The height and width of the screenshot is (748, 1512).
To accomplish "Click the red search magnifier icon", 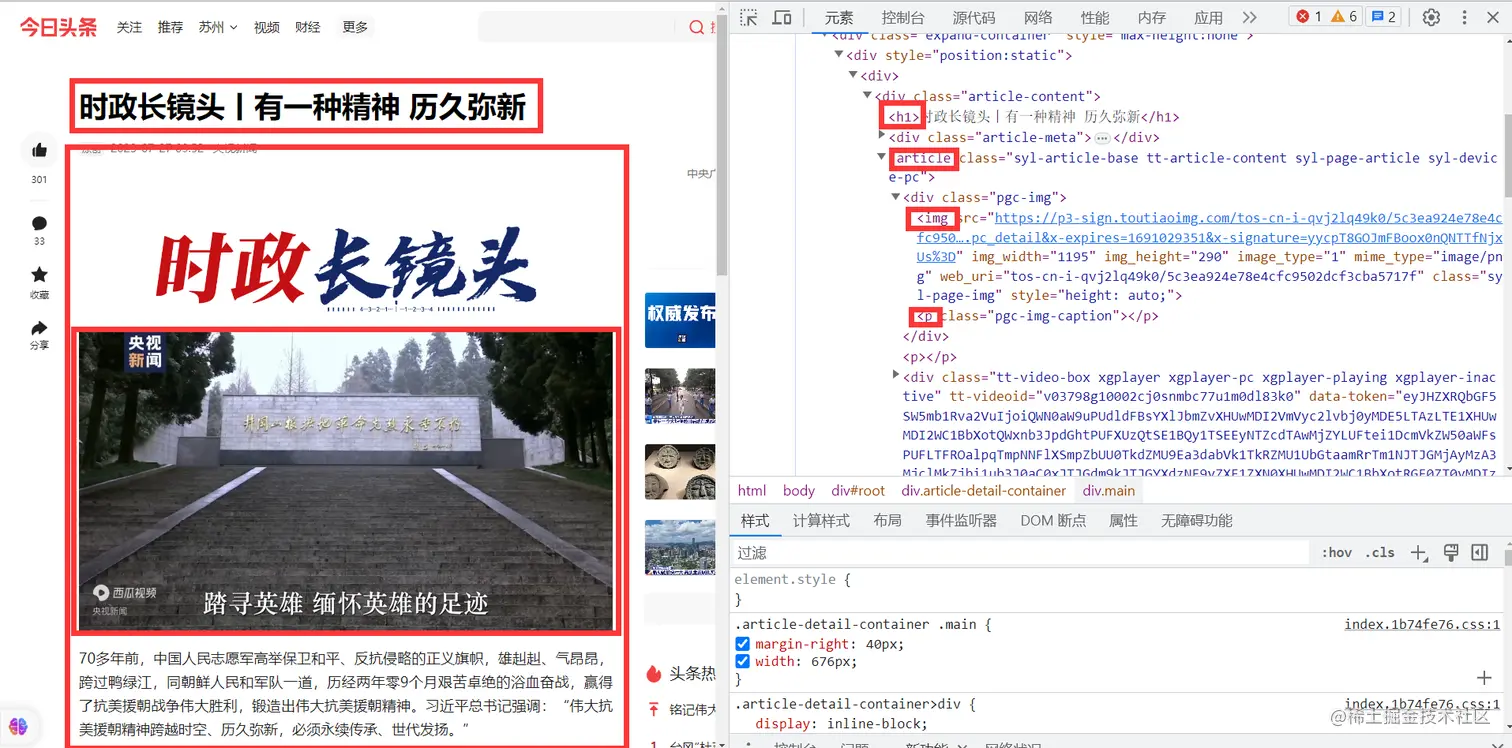I will tap(697, 27).
